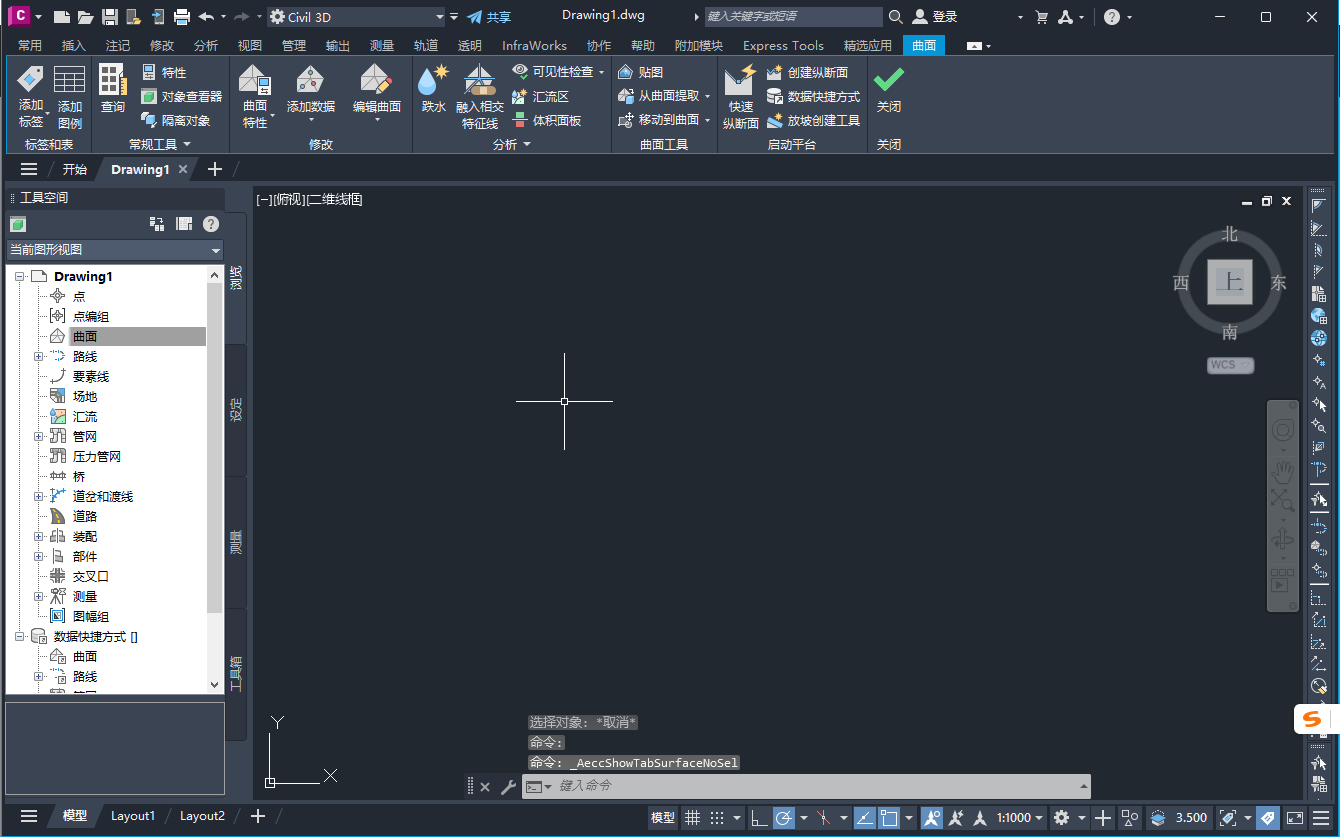The height and width of the screenshot is (837, 1340).
Task: Toggle ortho mode in status bar
Action: [x=760, y=817]
